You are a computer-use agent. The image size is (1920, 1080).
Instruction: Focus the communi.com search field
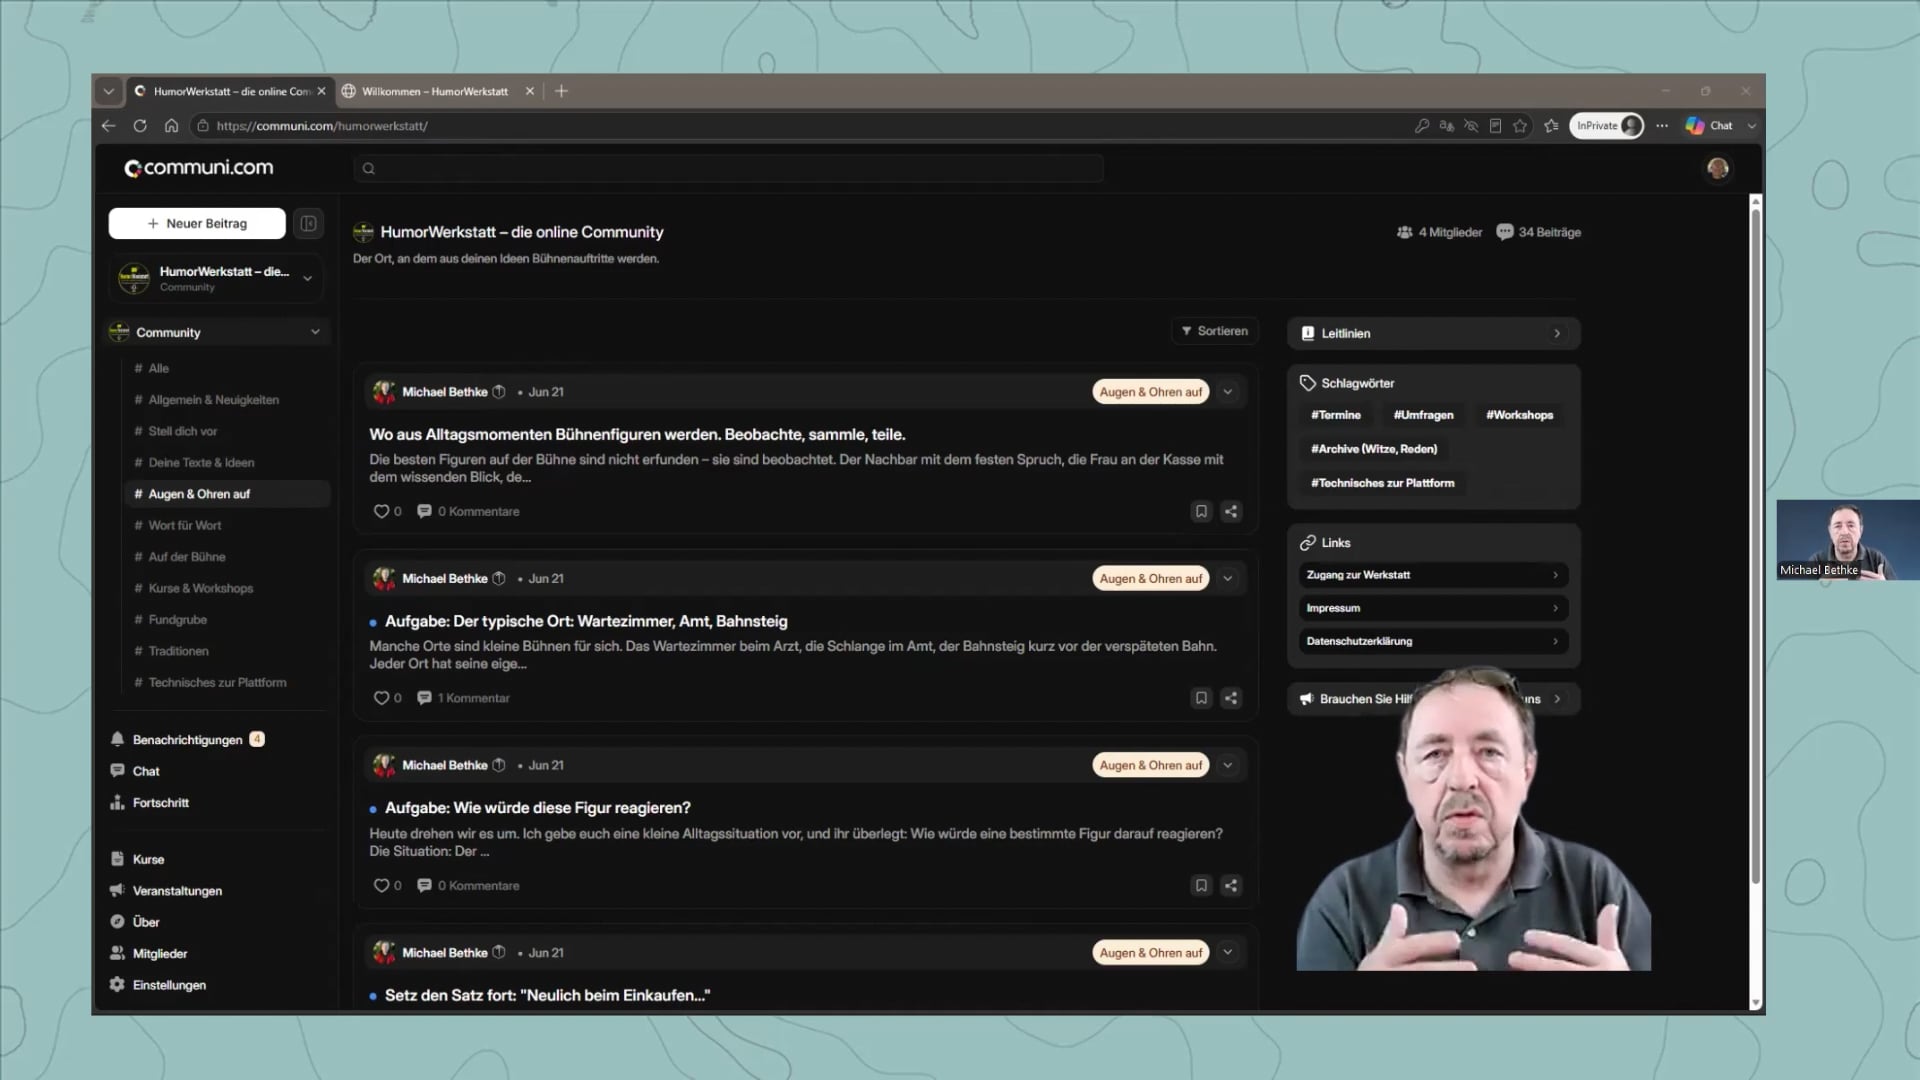click(x=728, y=168)
